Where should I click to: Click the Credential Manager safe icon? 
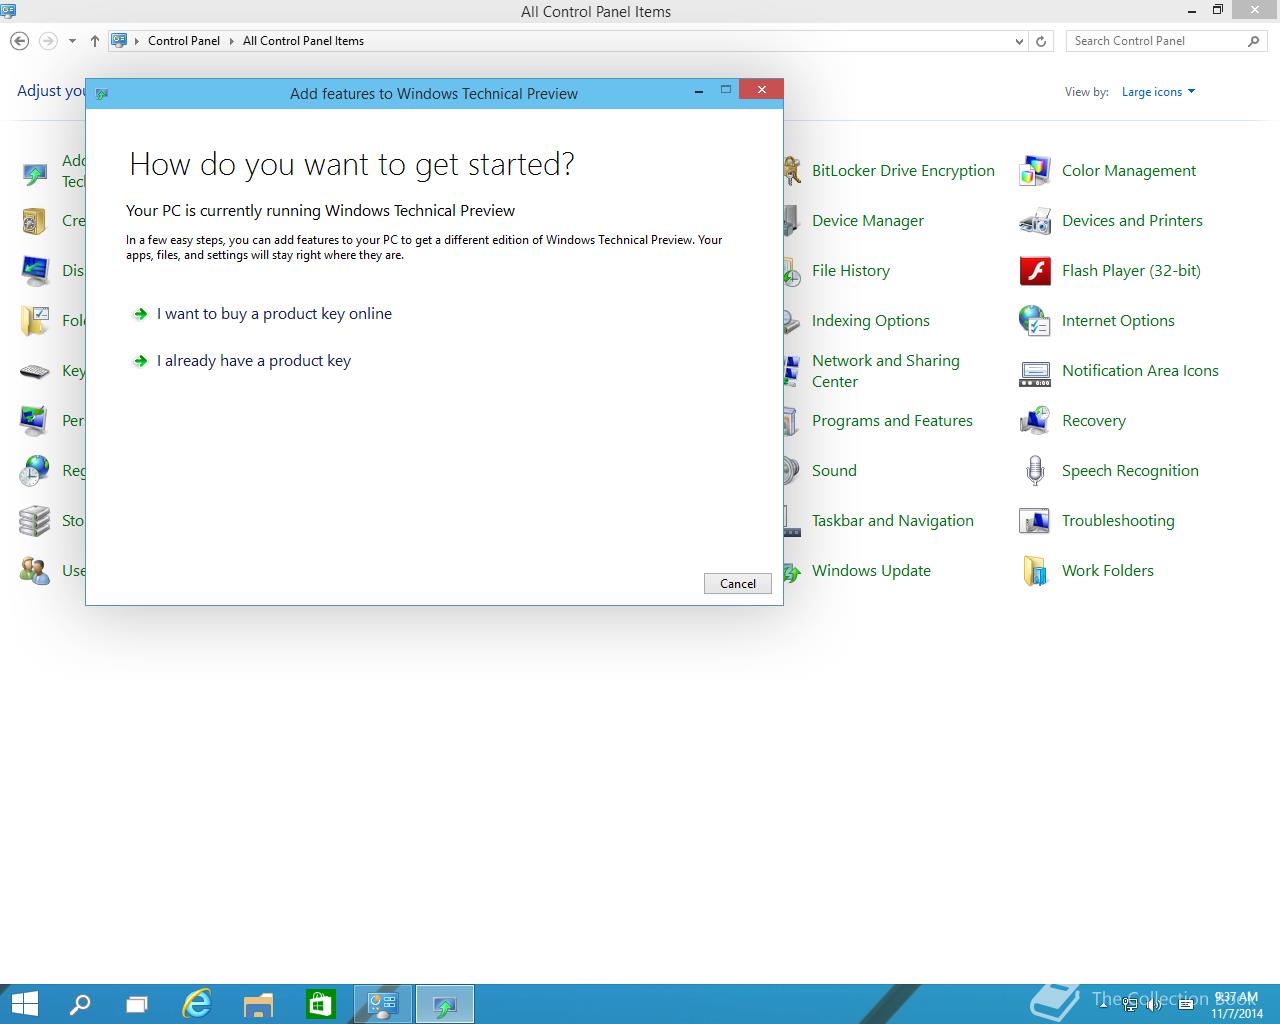click(x=35, y=221)
